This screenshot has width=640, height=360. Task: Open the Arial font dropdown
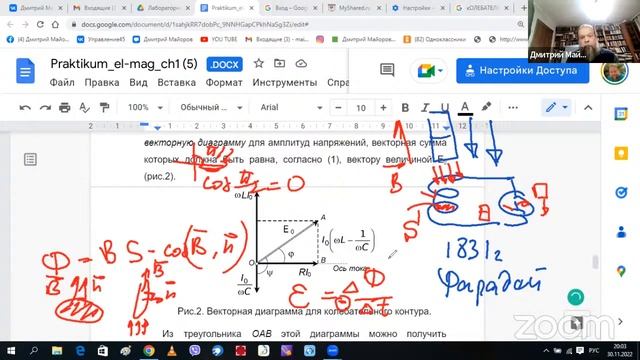(x=291, y=107)
